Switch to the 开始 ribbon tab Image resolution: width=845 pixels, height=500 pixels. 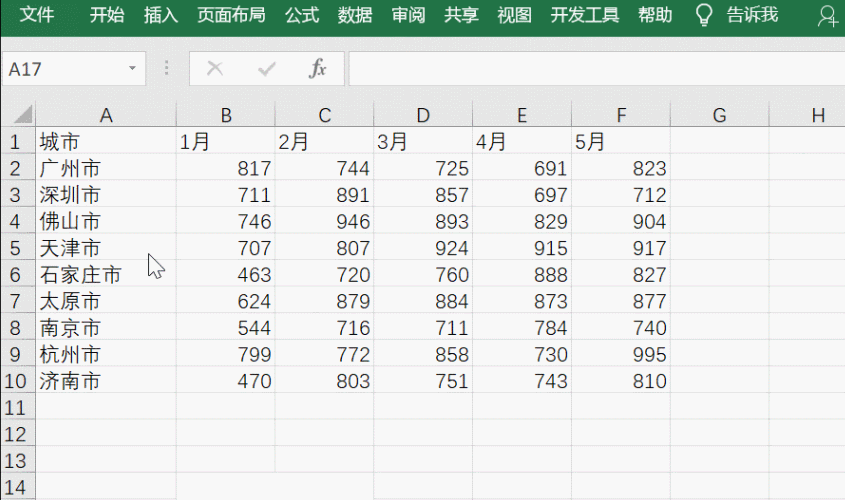pos(107,15)
